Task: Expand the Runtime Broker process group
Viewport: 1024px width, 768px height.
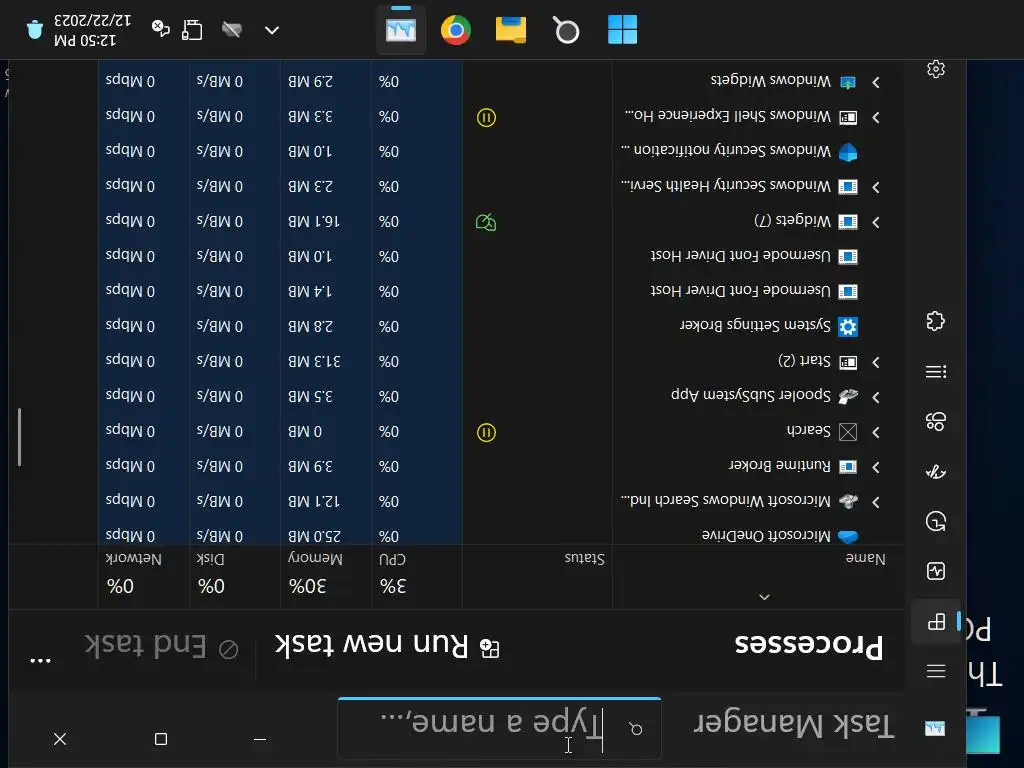Action: [x=876, y=467]
